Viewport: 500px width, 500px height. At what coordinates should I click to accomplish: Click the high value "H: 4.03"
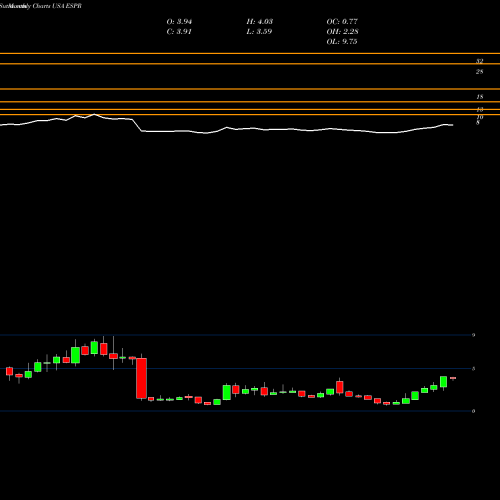tap(260, 22)
